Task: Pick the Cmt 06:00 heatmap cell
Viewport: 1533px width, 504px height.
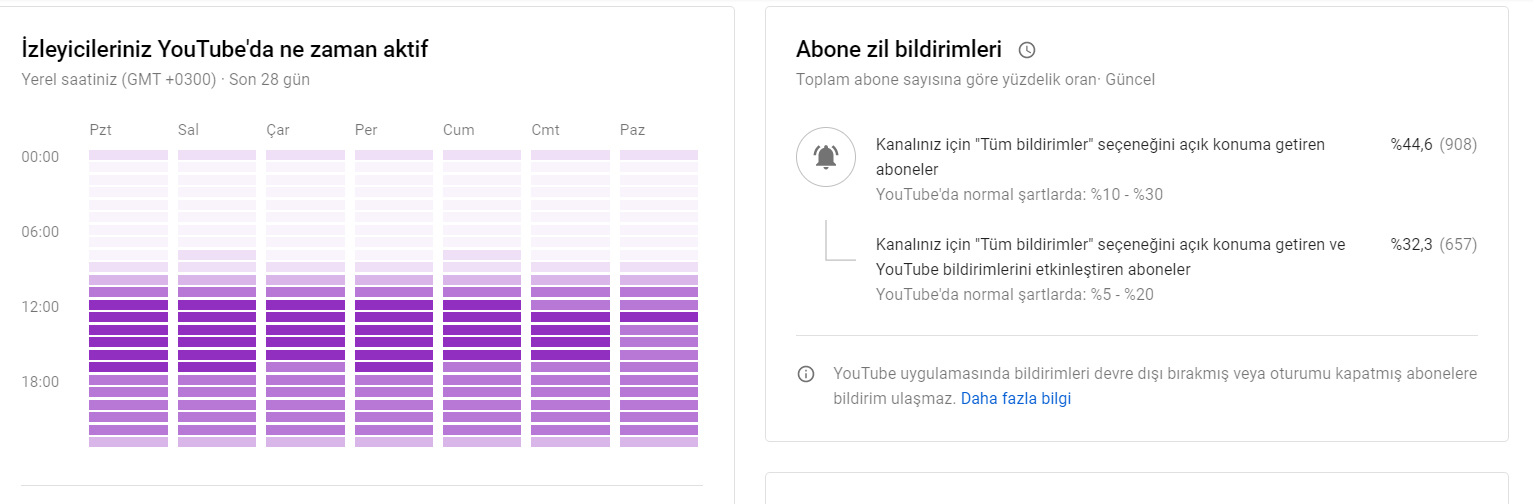Action: pos(570,230)
